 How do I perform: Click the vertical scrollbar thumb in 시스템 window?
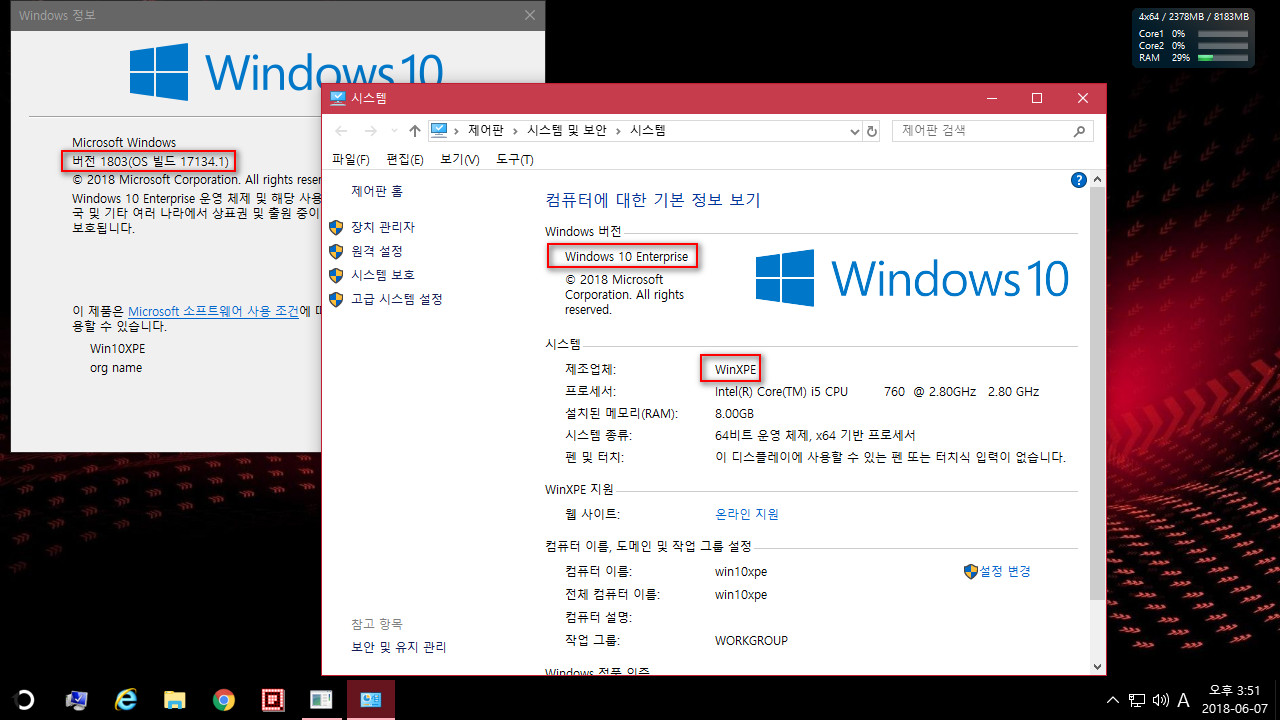[1097, 393]
